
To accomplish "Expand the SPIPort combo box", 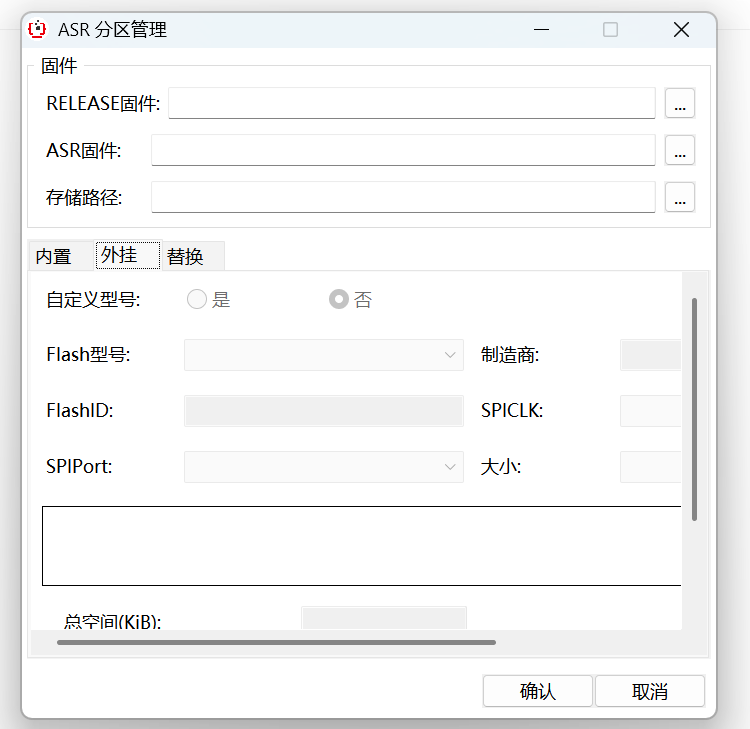I will point(323,467).
